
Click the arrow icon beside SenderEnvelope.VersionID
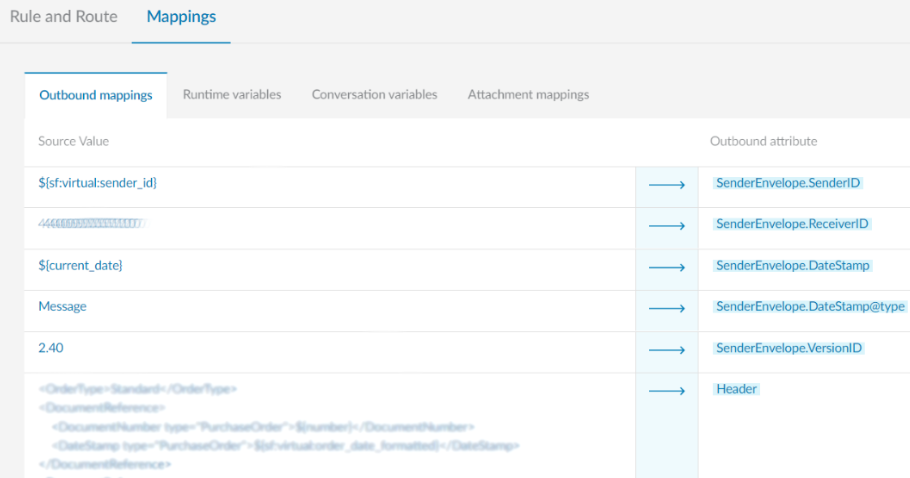pos(666,350)
